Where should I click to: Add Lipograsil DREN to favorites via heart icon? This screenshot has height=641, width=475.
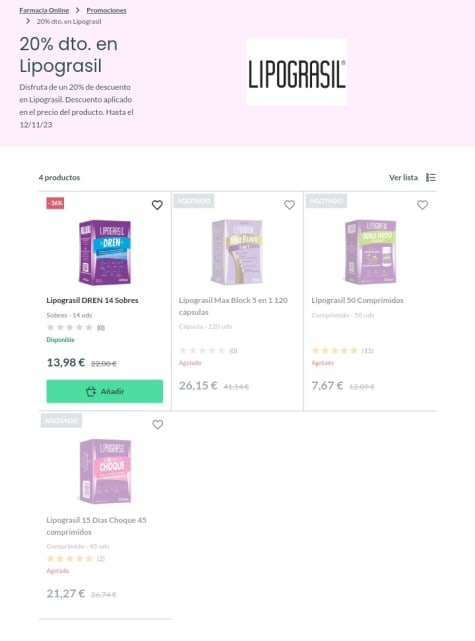[x=157, y=205]
